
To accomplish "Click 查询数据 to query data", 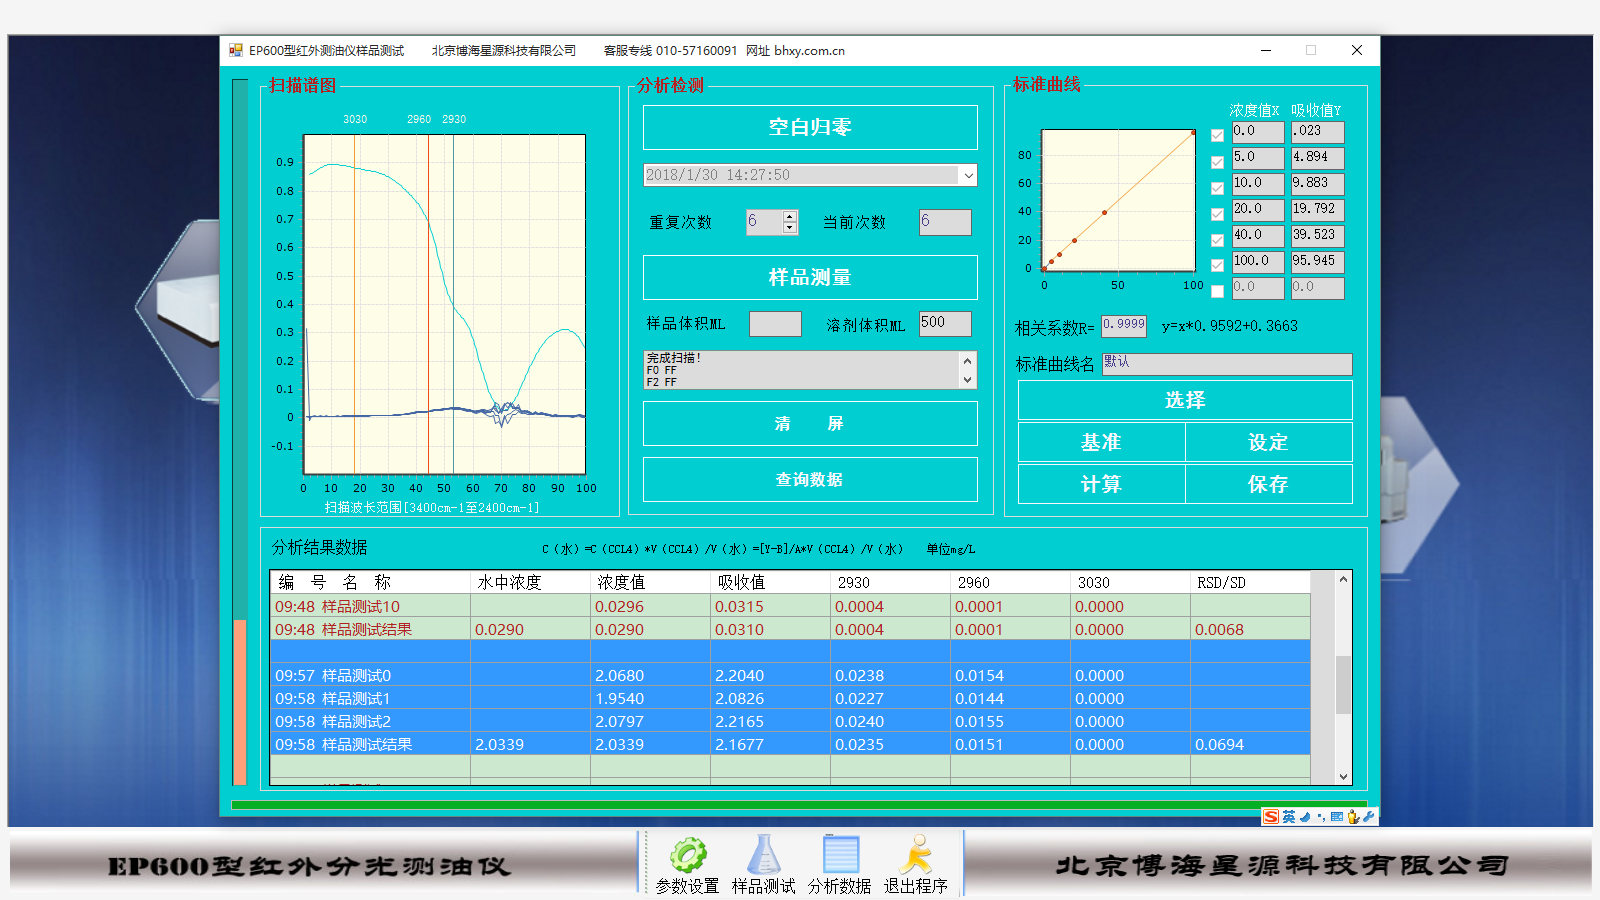I will coord(810,480).
